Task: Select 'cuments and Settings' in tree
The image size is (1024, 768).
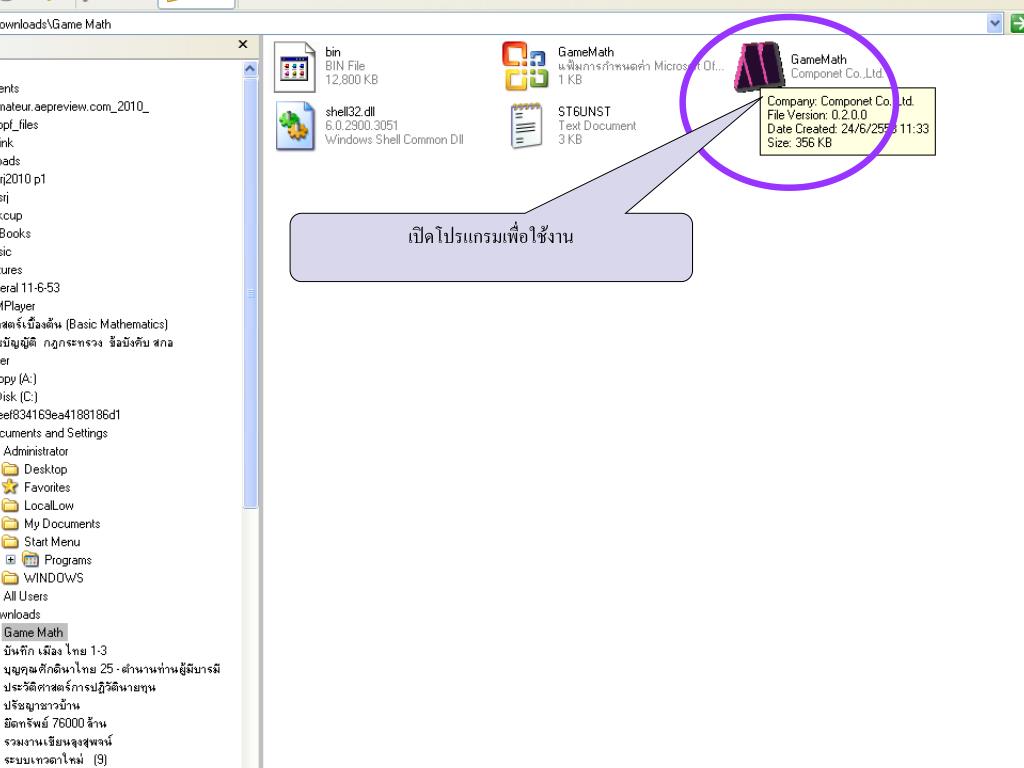Action: point(54,433)
